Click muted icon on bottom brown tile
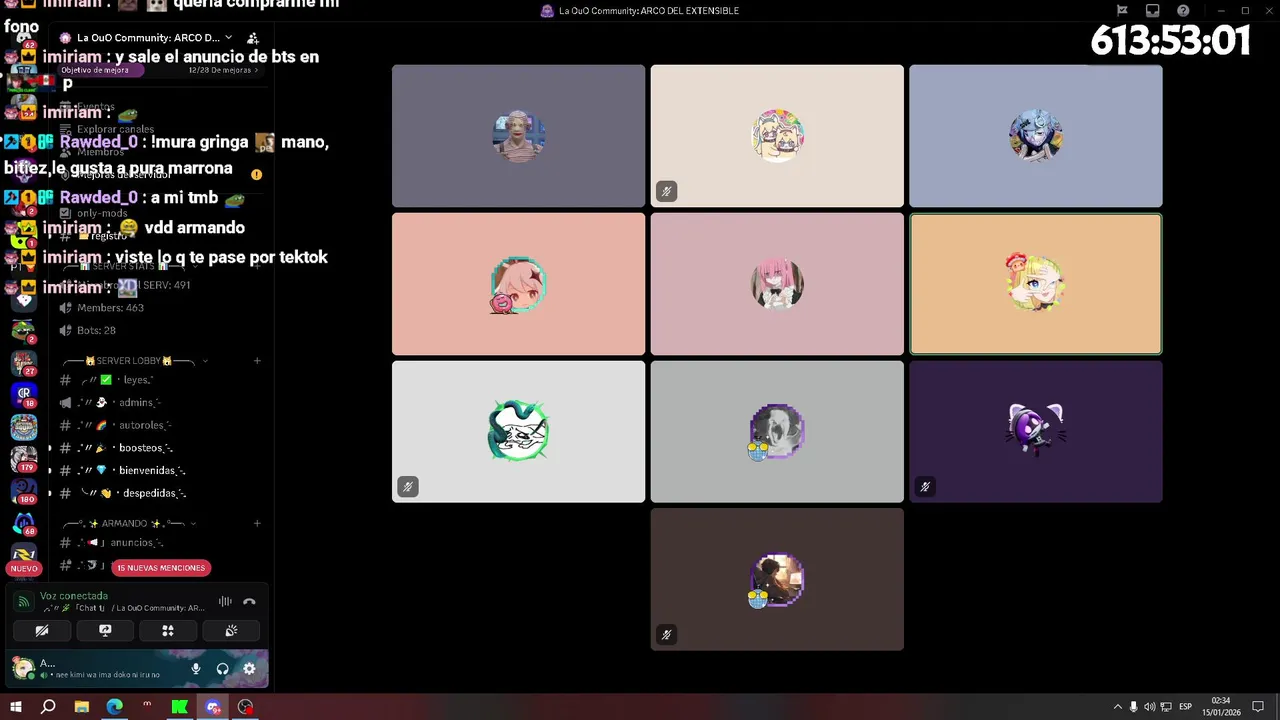 [666, 634]
